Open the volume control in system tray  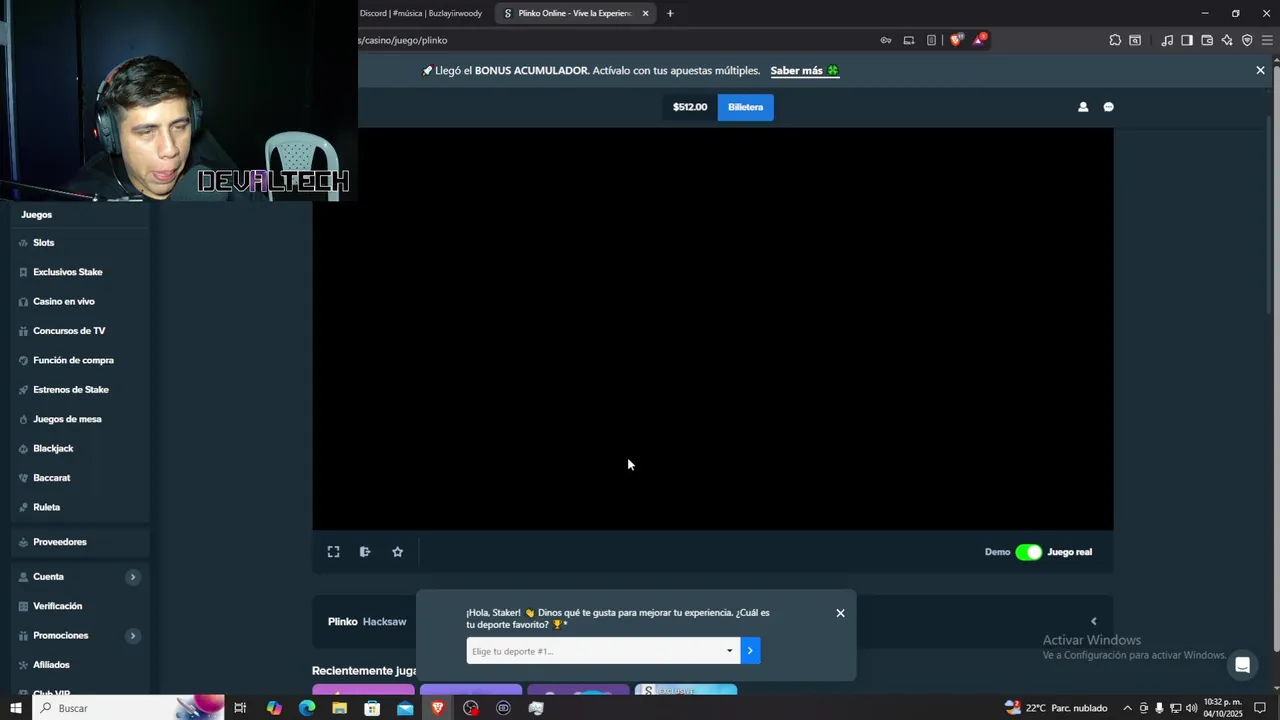[x=1192, y=708]
